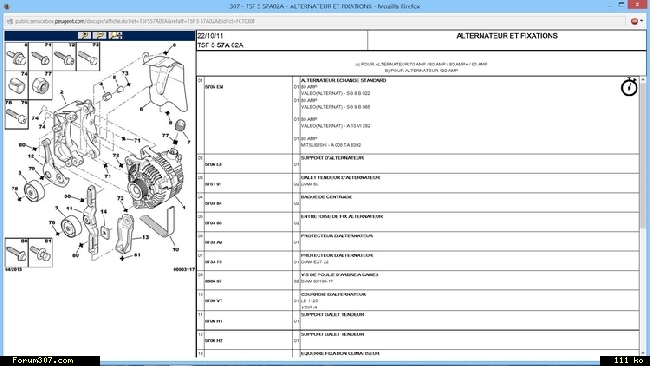The width and height of the screenshot is (650, 366).
Task: Click the page identity icon beside URL
Action: coord(10,21)
